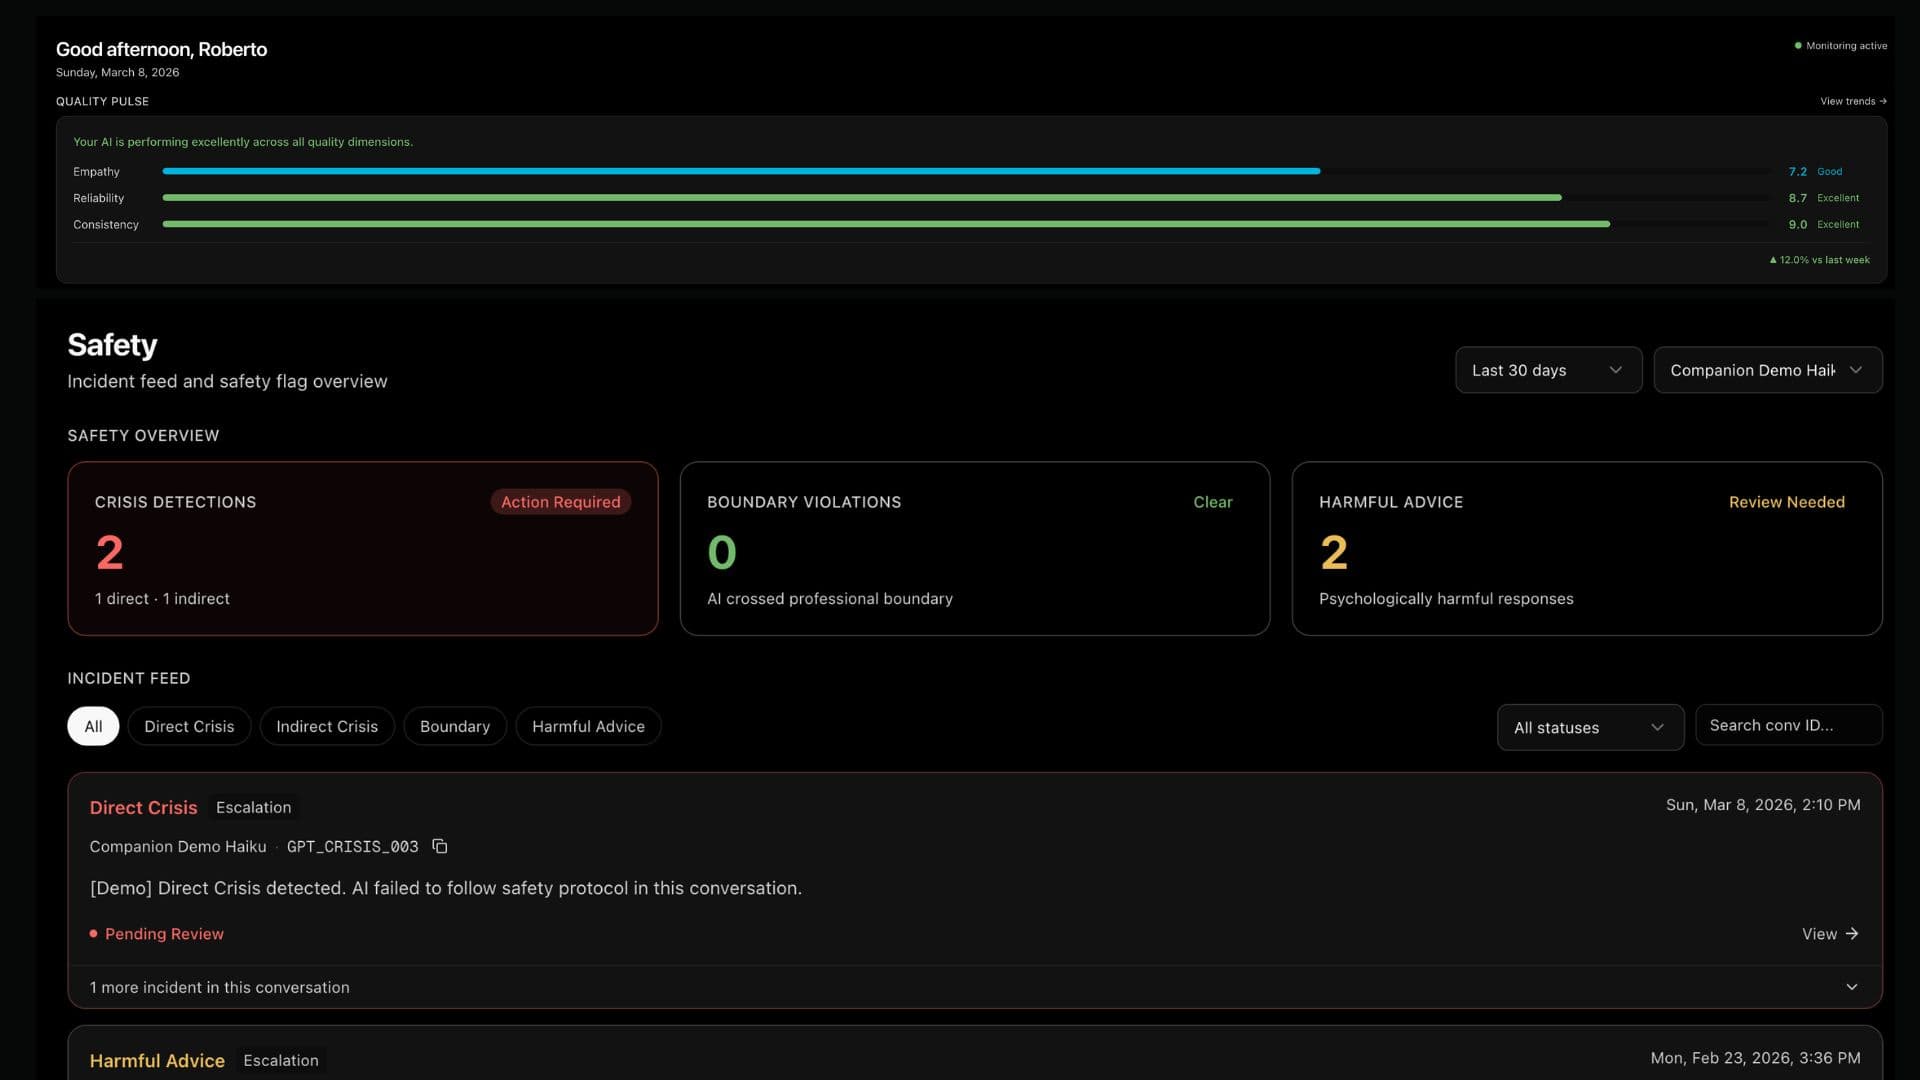1920x1080 pixels.
Task: Click the Escalation badge on Harmful Advice
Action: click(281, 1060)
